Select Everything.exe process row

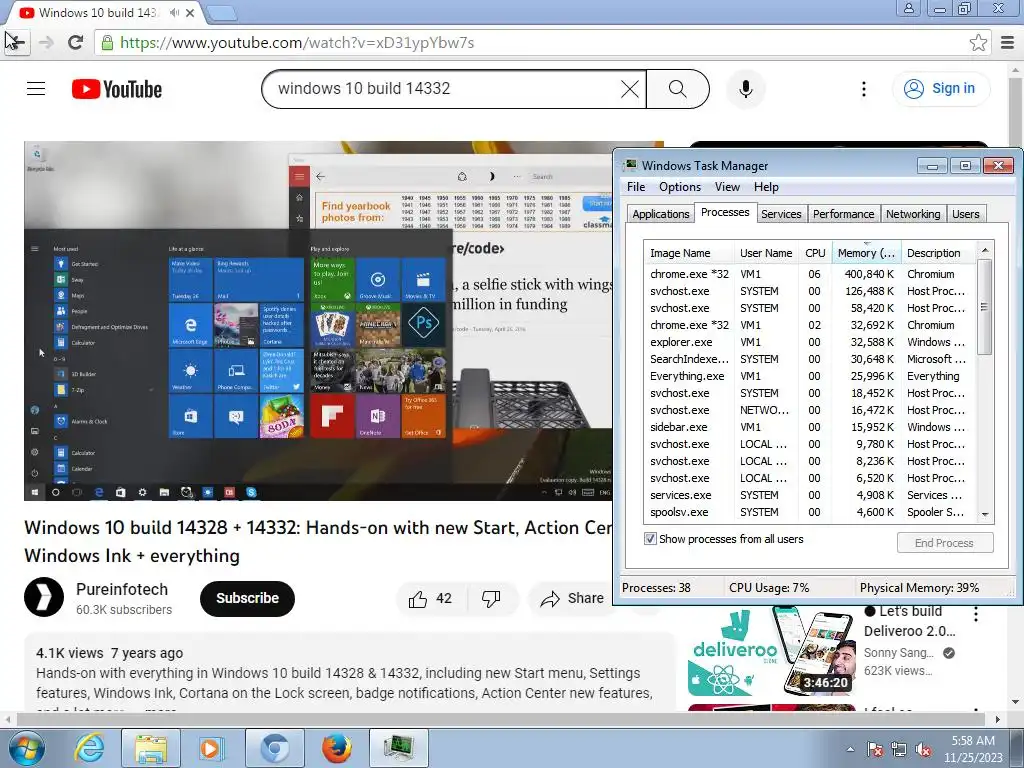point(810,376)
